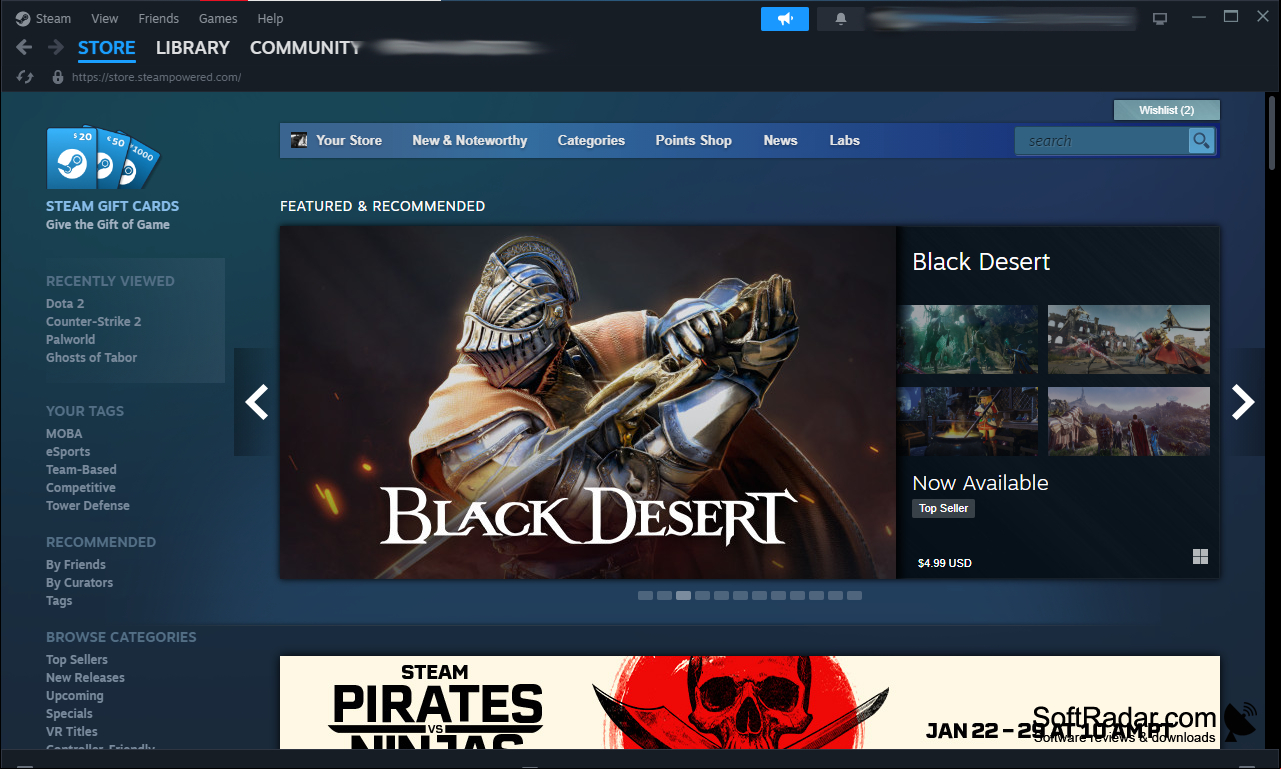The width and height of the screenshot is (1281, 769).
Task: Click the Steam logo menu icon
Action: pyautogui.click(x=23, y=18)
